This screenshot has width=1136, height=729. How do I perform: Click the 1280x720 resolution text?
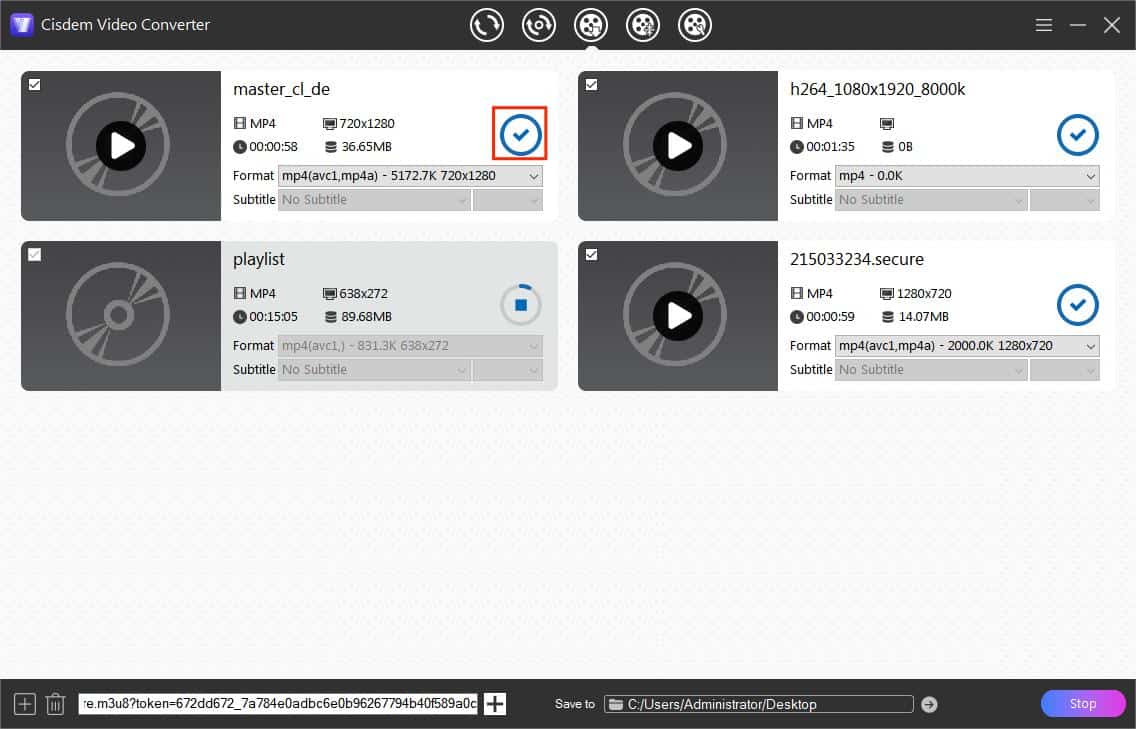pyautogui.click(x=924, y=293)
